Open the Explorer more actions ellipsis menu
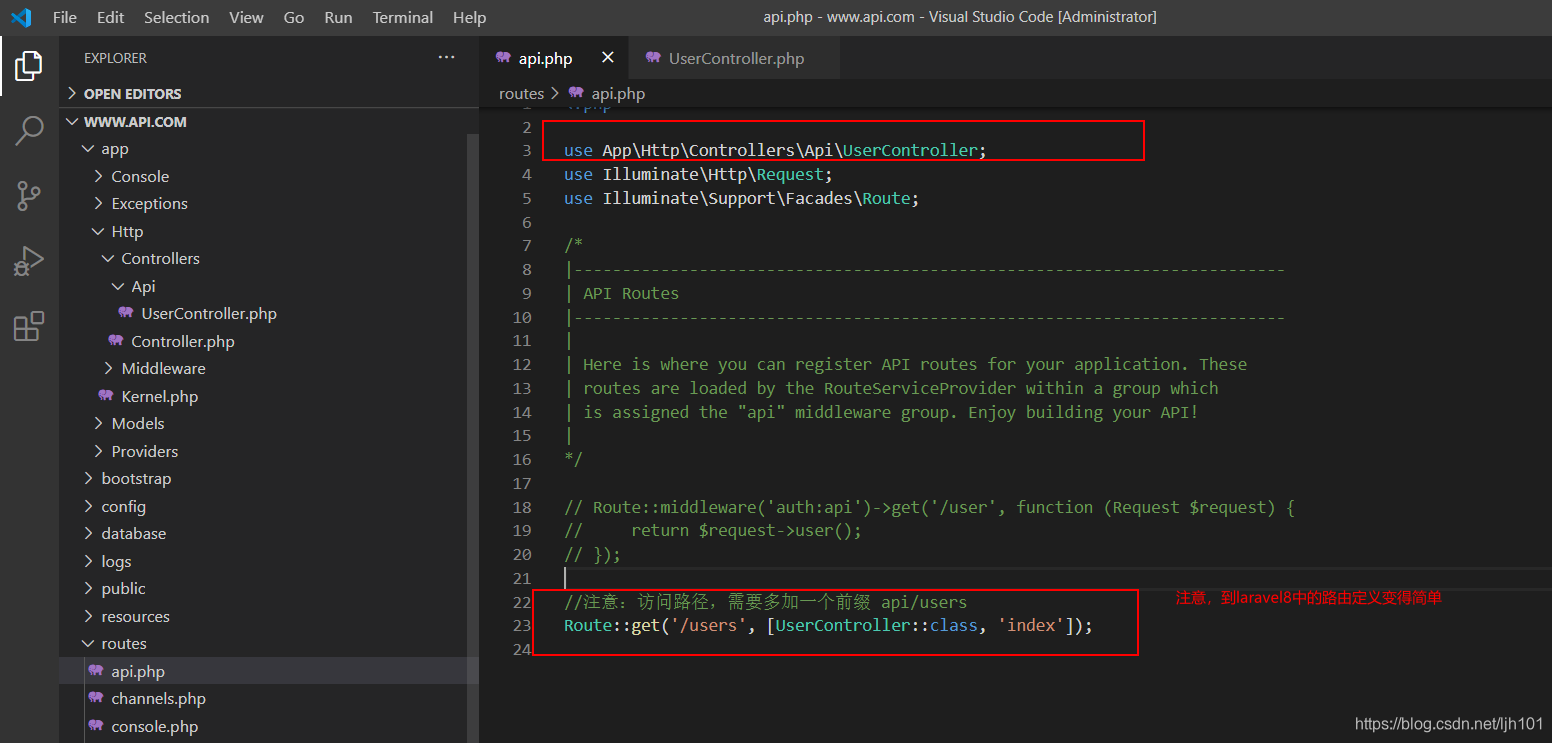This screenshot has height=743, width=1552. (447, 58)
